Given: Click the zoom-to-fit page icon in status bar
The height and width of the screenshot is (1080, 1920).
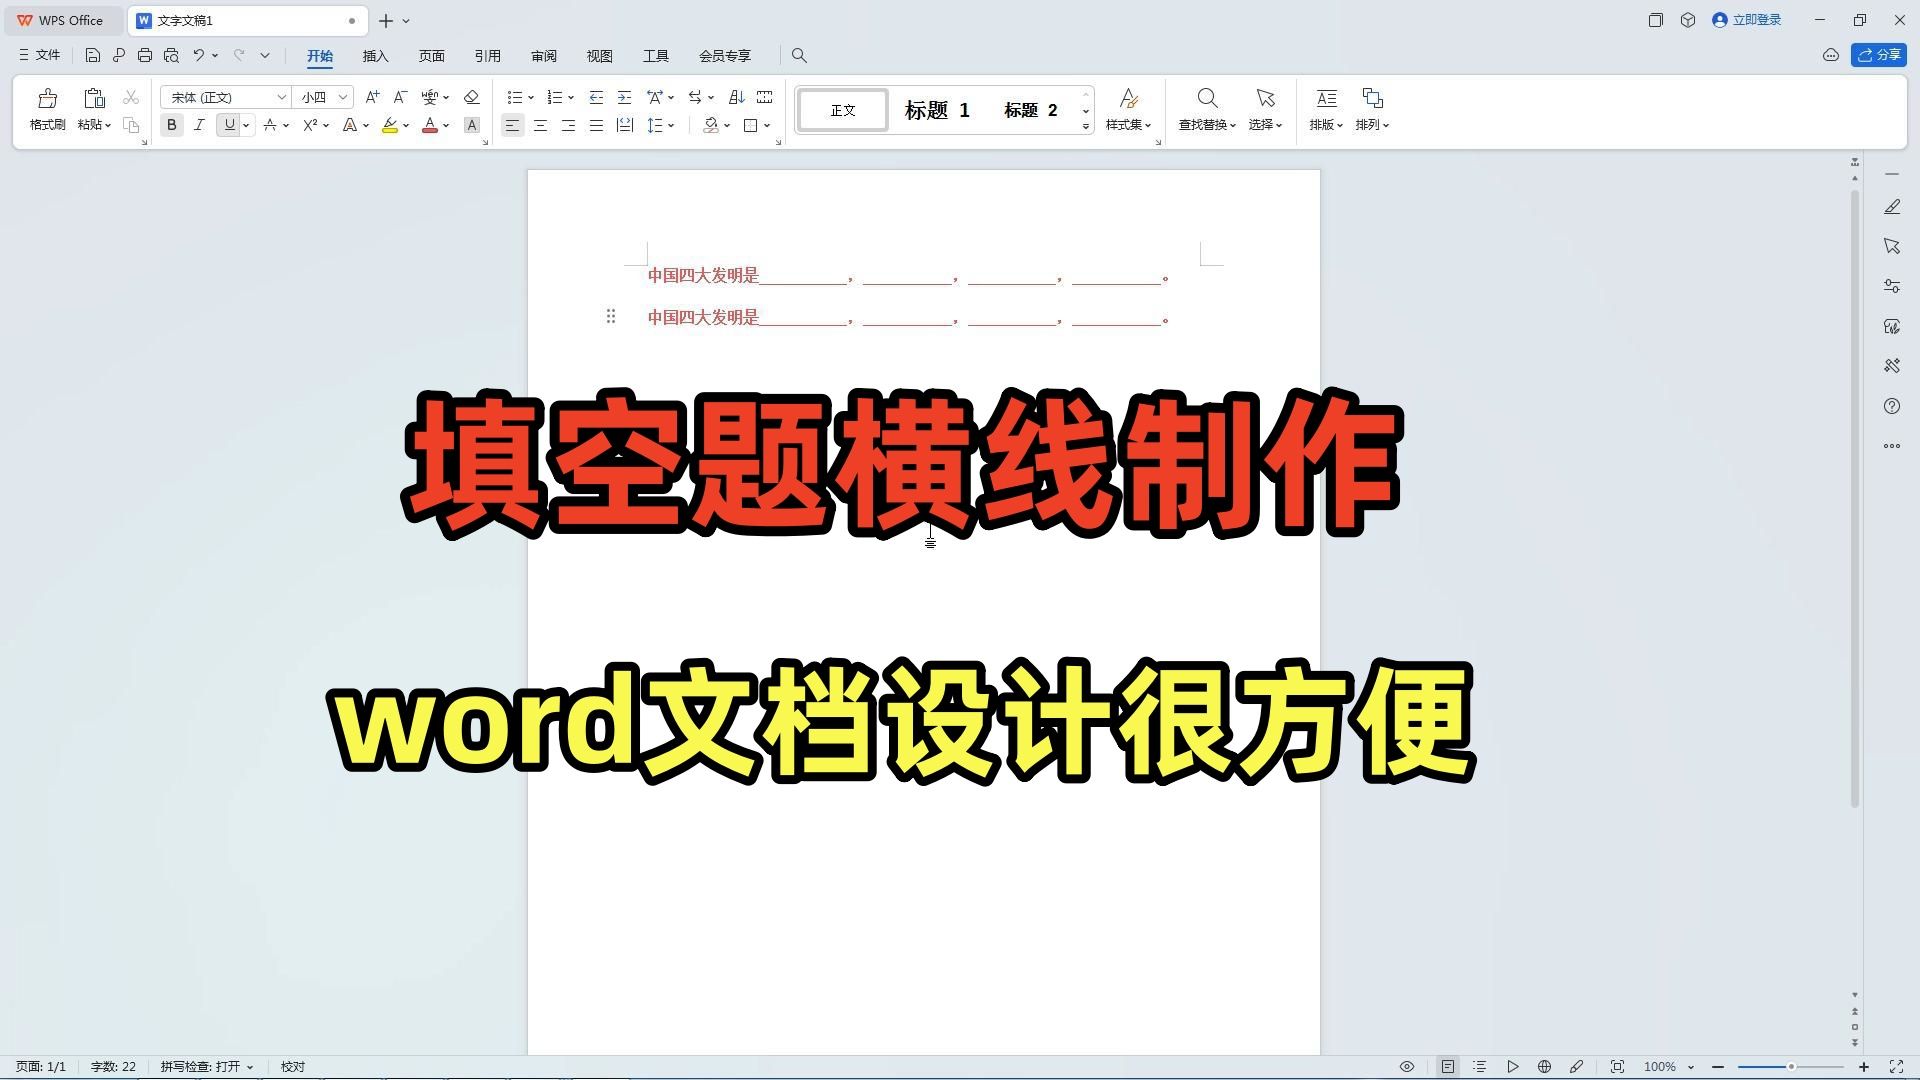Looking at the screenshot, I should [1617, 1067].
